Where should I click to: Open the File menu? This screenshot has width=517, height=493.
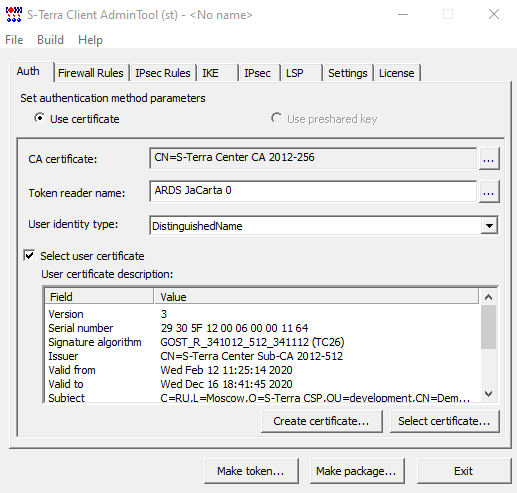pos(14,40)
